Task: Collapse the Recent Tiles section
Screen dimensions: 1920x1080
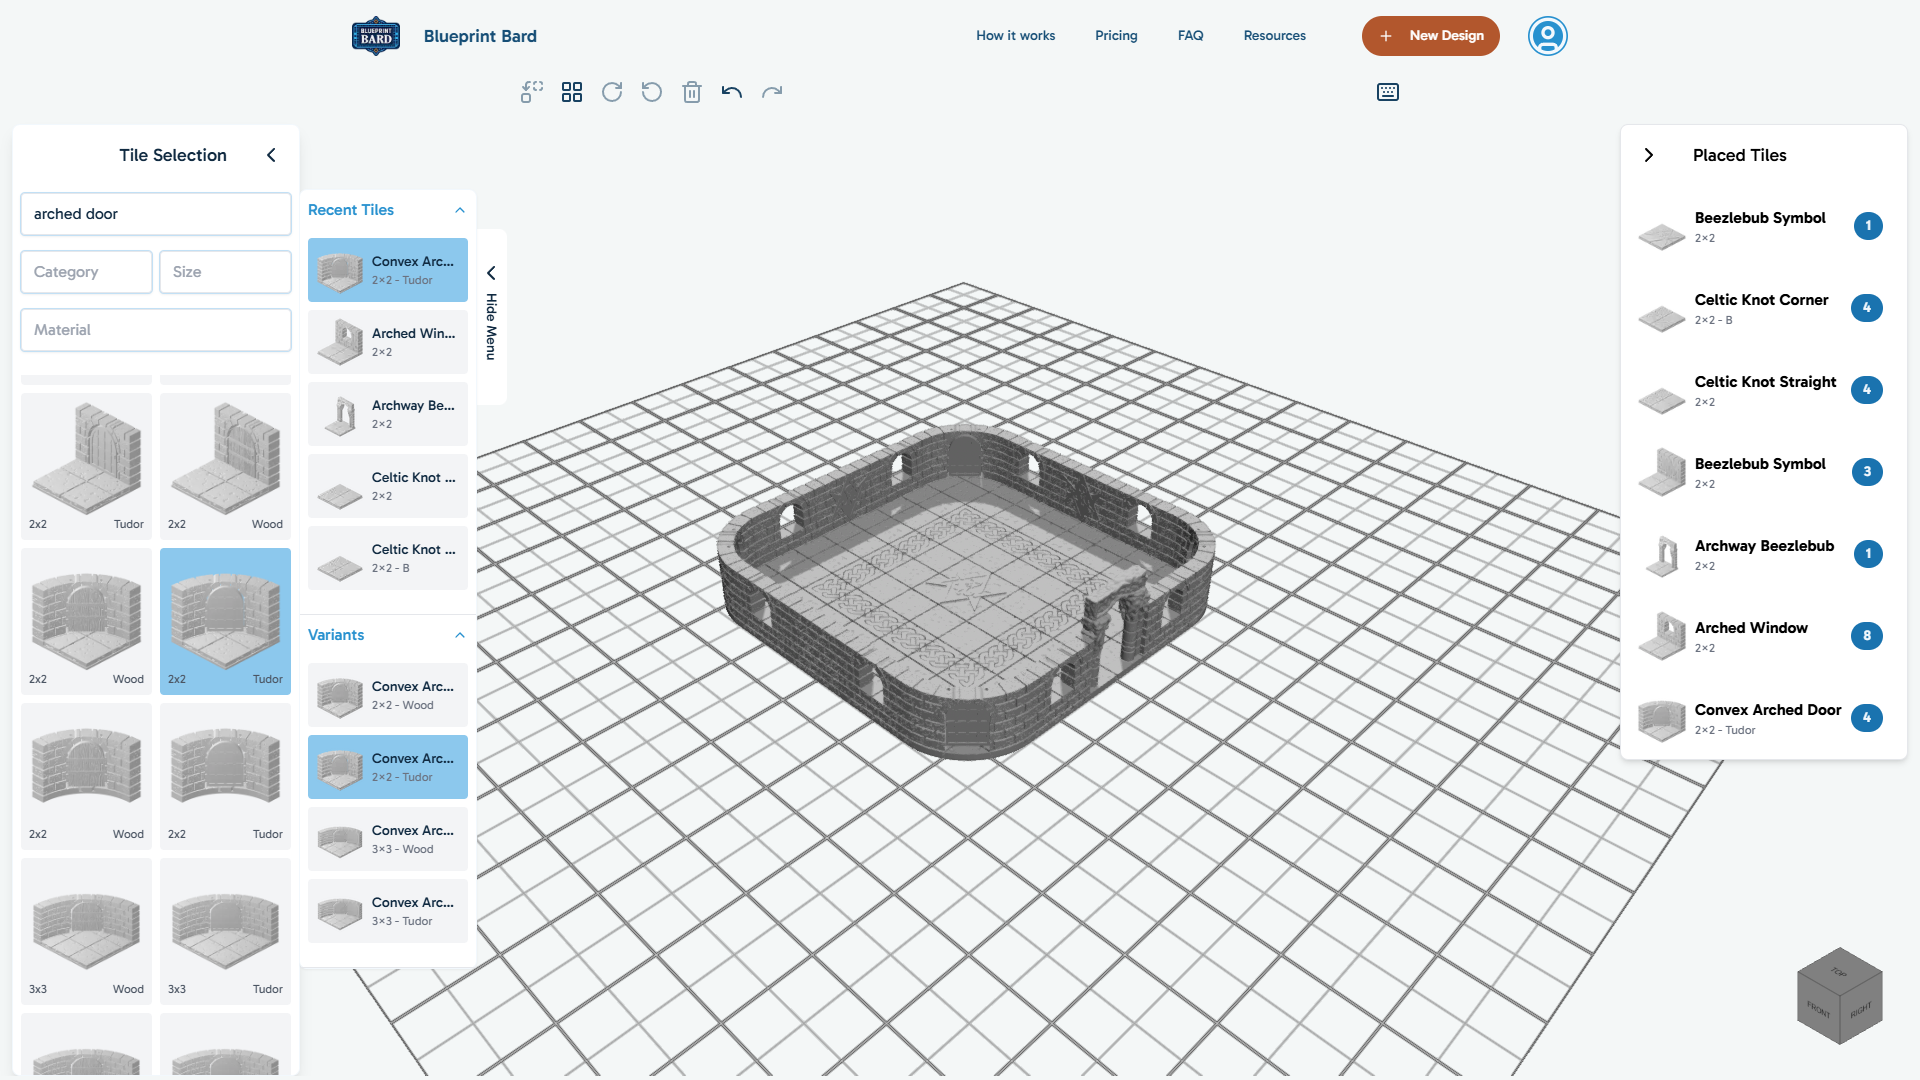Action: click(x=460, y=210)
